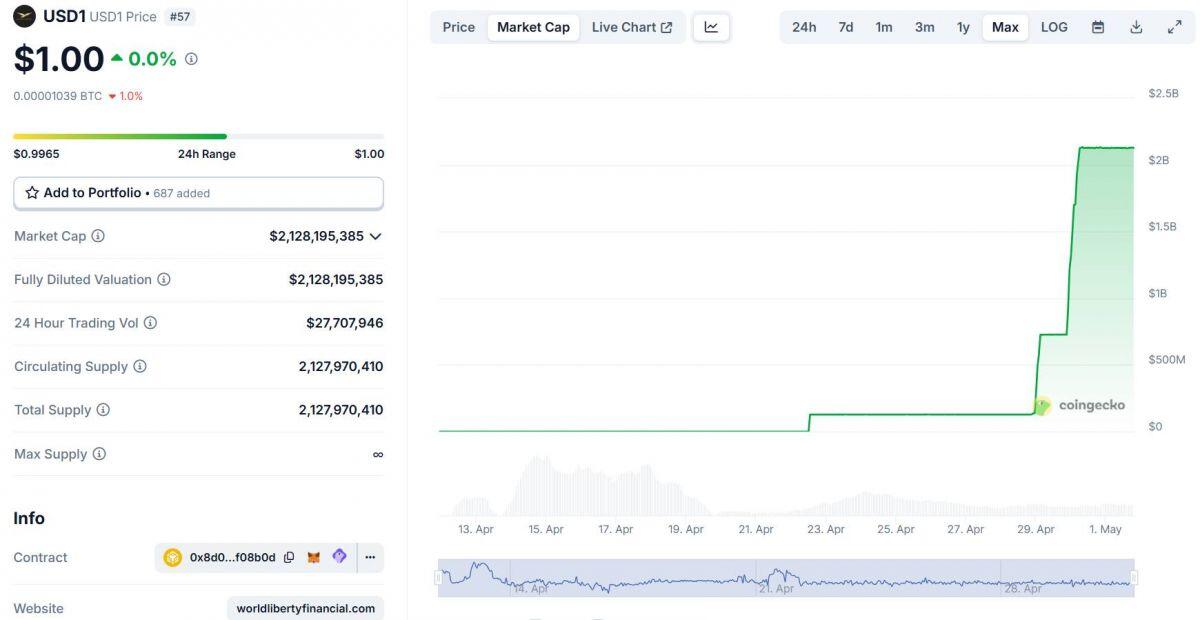The height and width of the screenshot is (620, 1200).
Task: Expand the chart to fullscreen
Action: coord(1173,27)
